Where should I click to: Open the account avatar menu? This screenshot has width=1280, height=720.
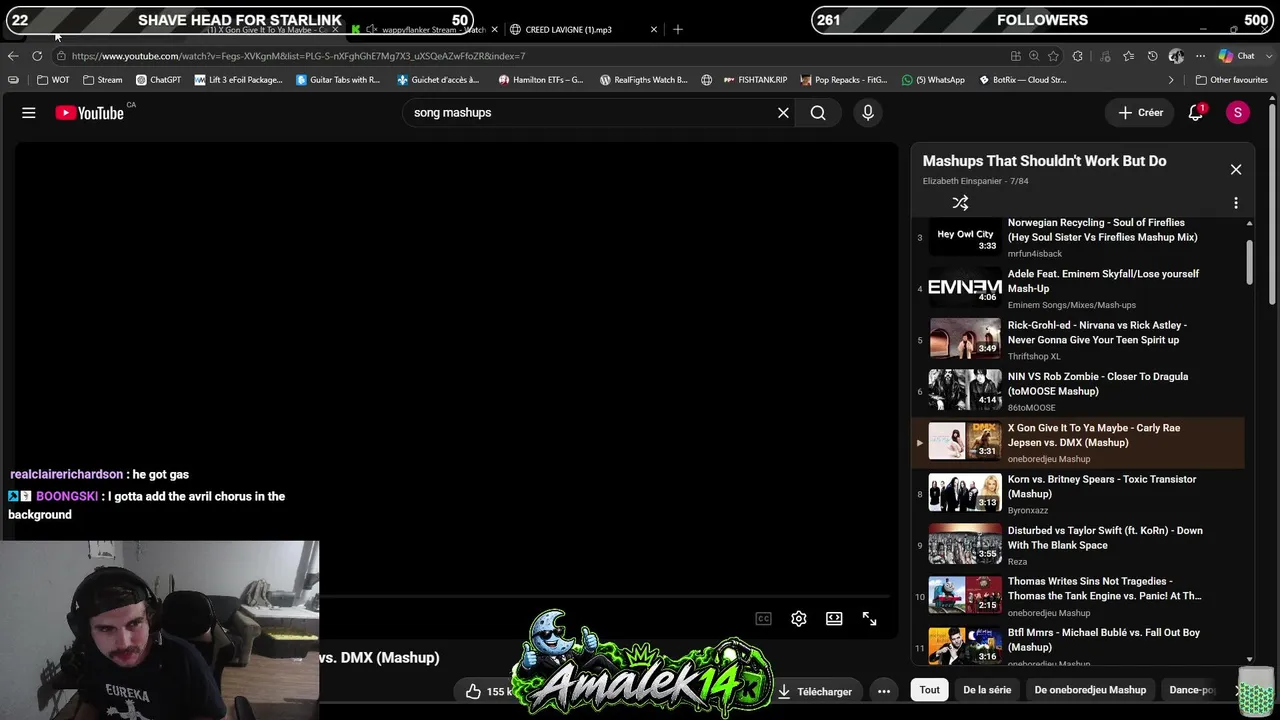click(x=1238, y=113)
